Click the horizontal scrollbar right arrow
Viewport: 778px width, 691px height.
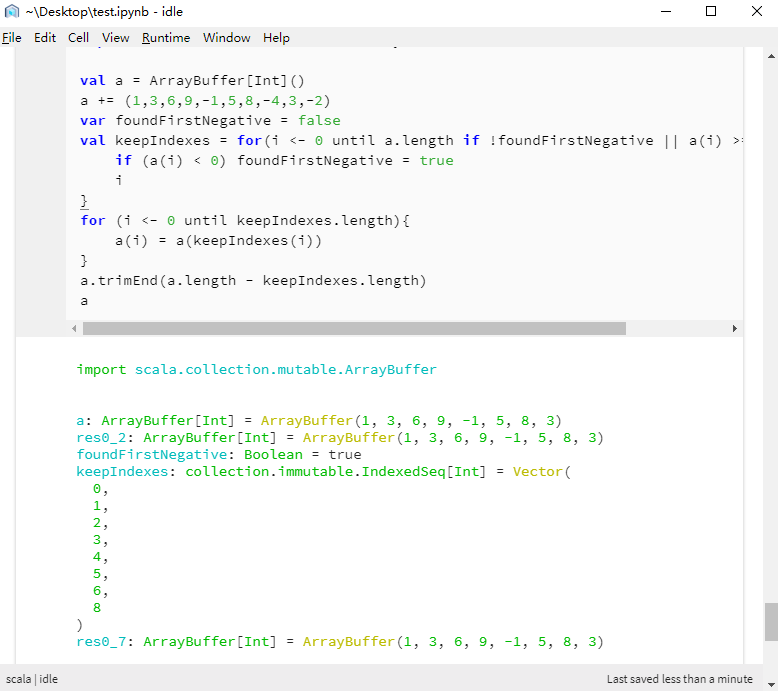pos(735,329)
